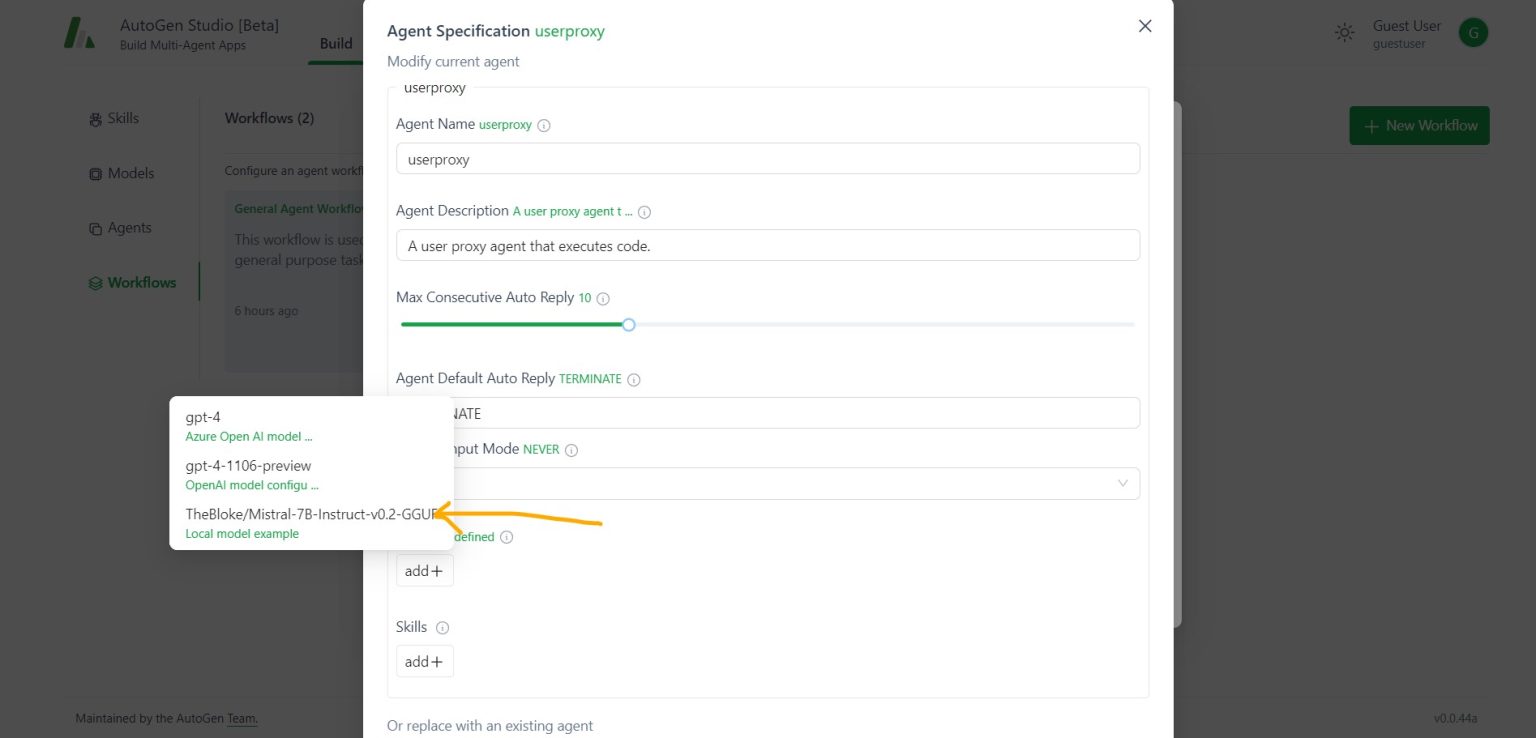Click the info icon beside Agent Default Auto Reply
Viewport: 1536px width, 738px height.
tap(634, 379)
